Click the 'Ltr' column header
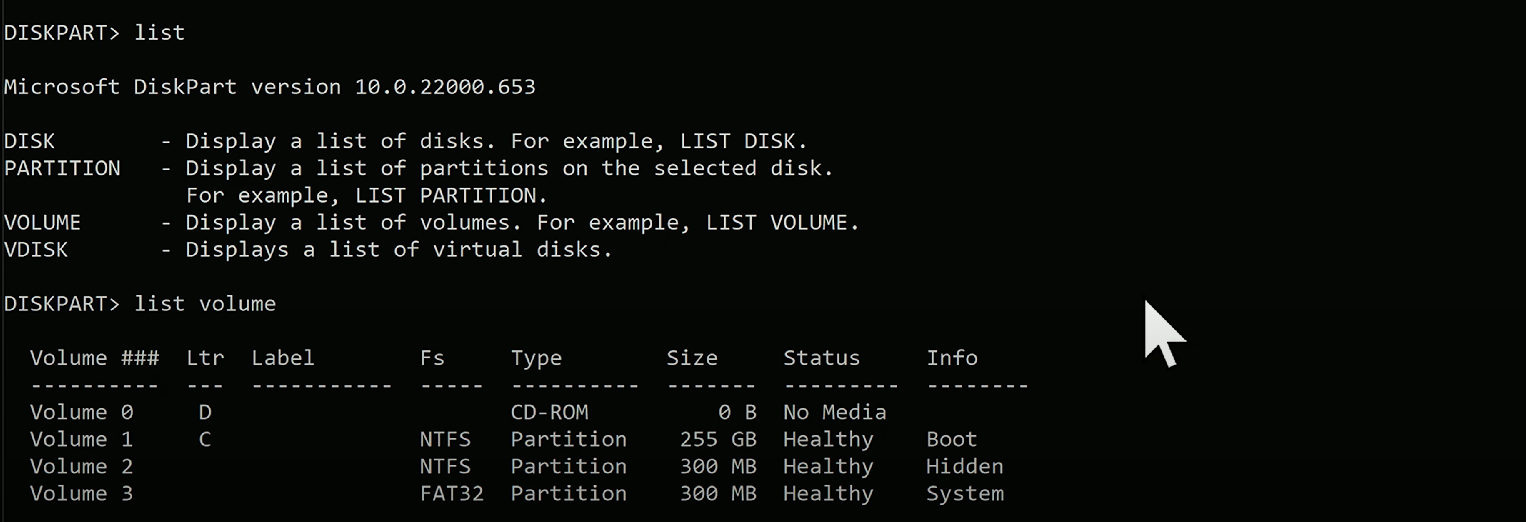The height and width of the screenshot is (522, 1526). pos(205,358)
